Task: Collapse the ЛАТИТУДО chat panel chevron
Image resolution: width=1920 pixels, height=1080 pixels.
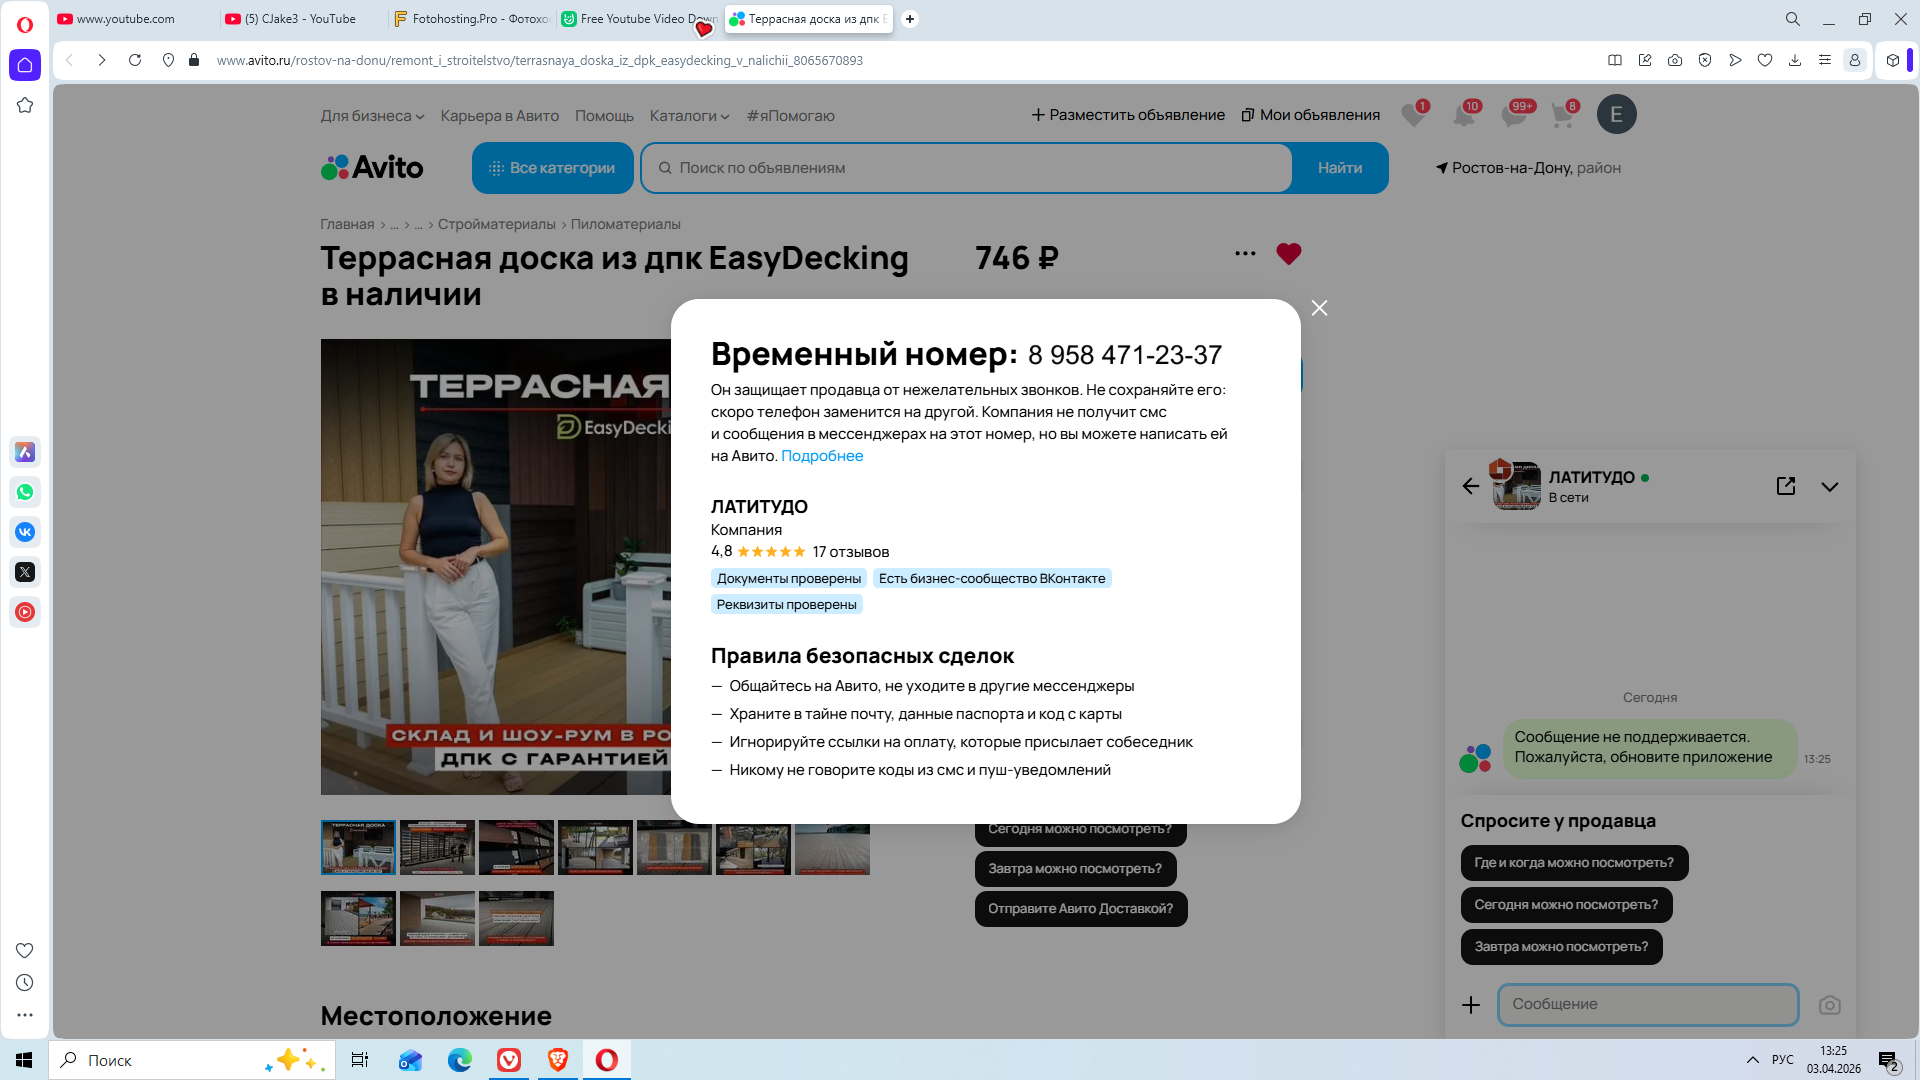Action: (1829, 487)
